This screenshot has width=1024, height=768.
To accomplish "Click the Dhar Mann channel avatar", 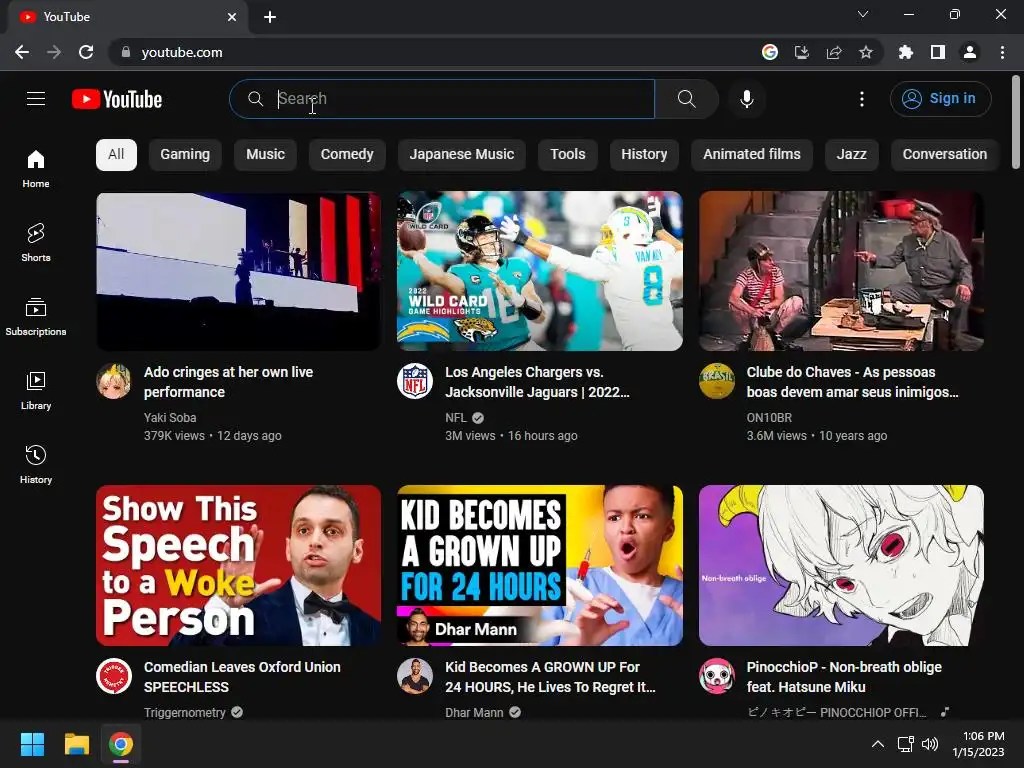I will (x=415, y=676).
